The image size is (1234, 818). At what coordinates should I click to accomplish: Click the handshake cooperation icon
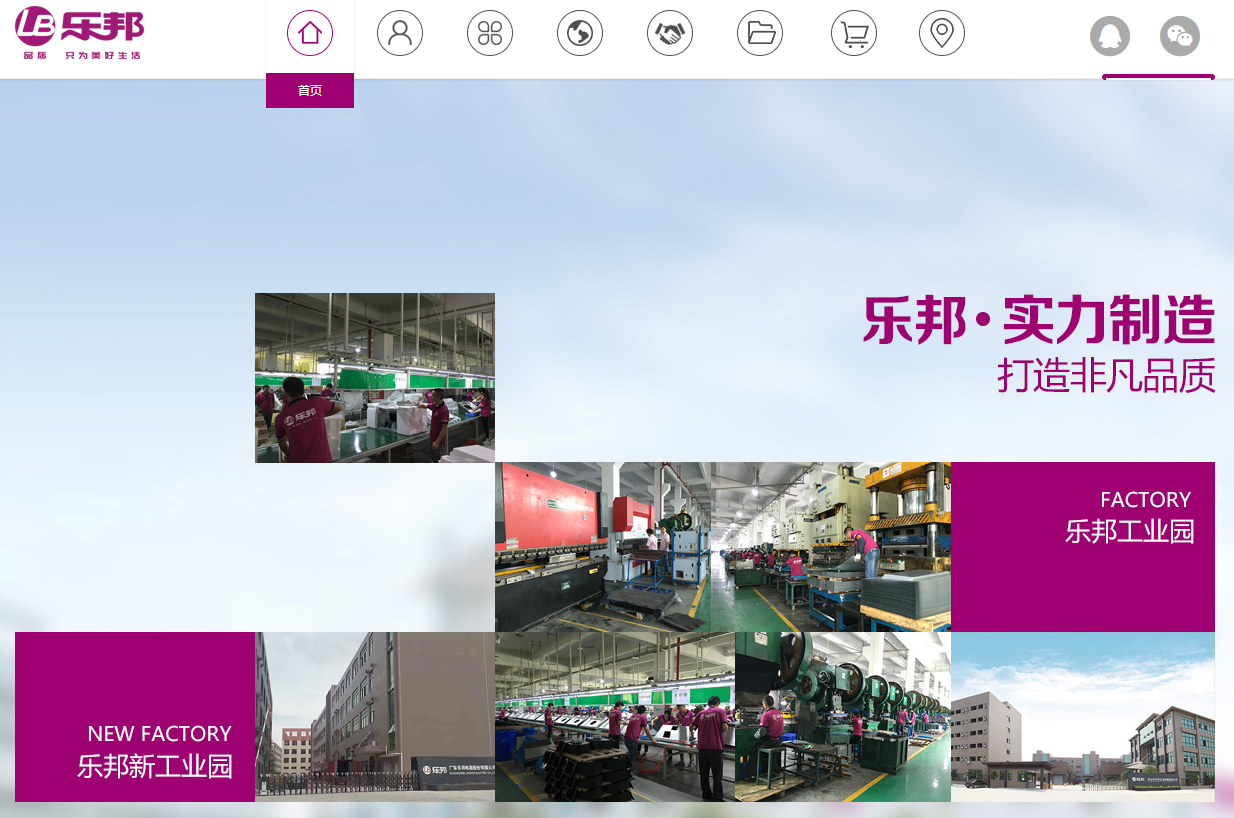pos(670,33)
